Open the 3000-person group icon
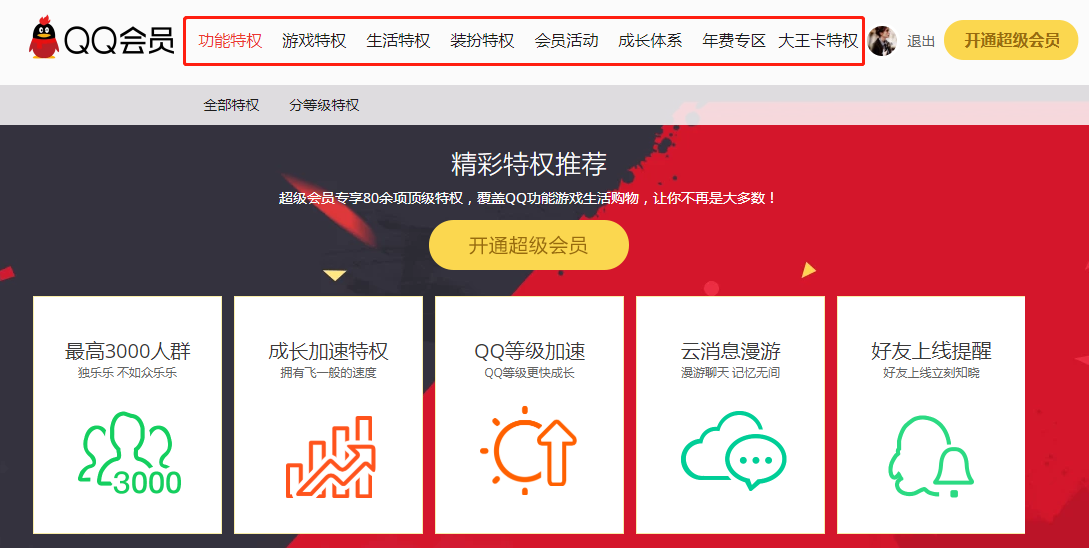Screen dimensions: 1089x548 click(x=131, y=454)
